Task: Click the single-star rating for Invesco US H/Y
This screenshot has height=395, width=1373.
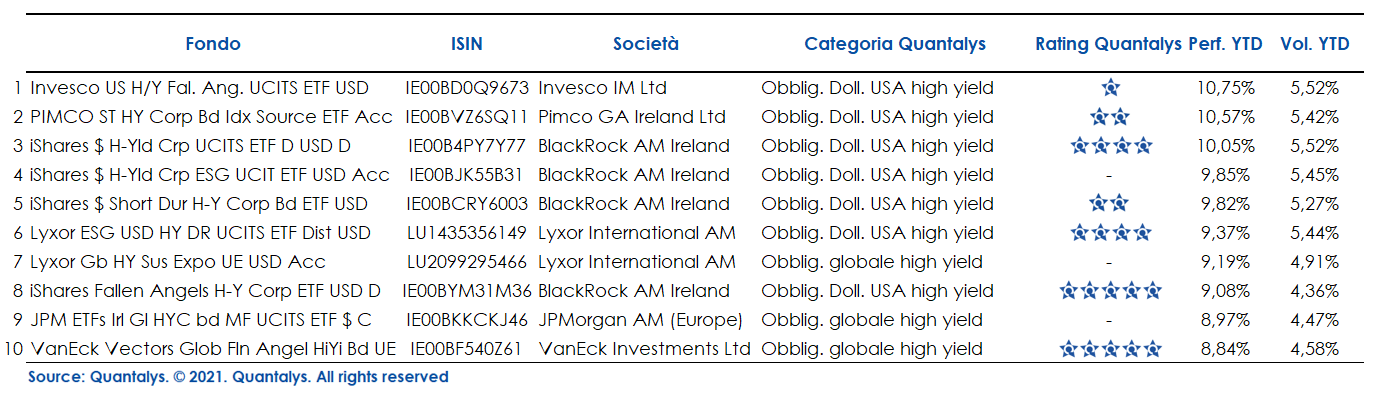Action: (x=1110, y=88)
